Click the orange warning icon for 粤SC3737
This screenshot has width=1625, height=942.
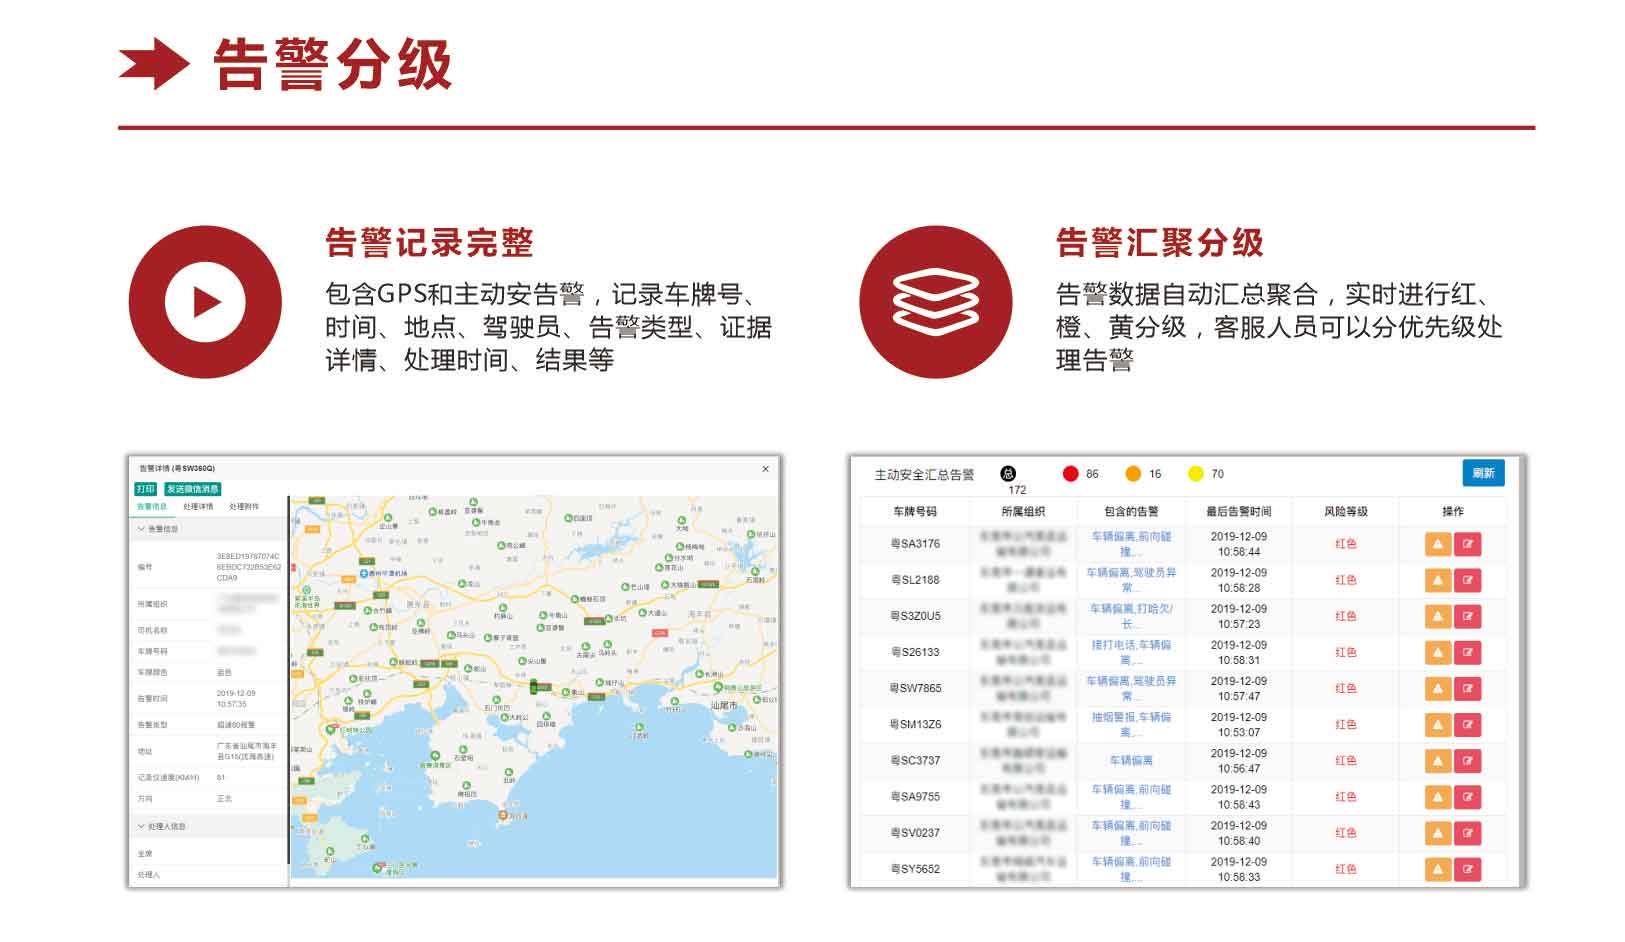[x=1437, y=761]
